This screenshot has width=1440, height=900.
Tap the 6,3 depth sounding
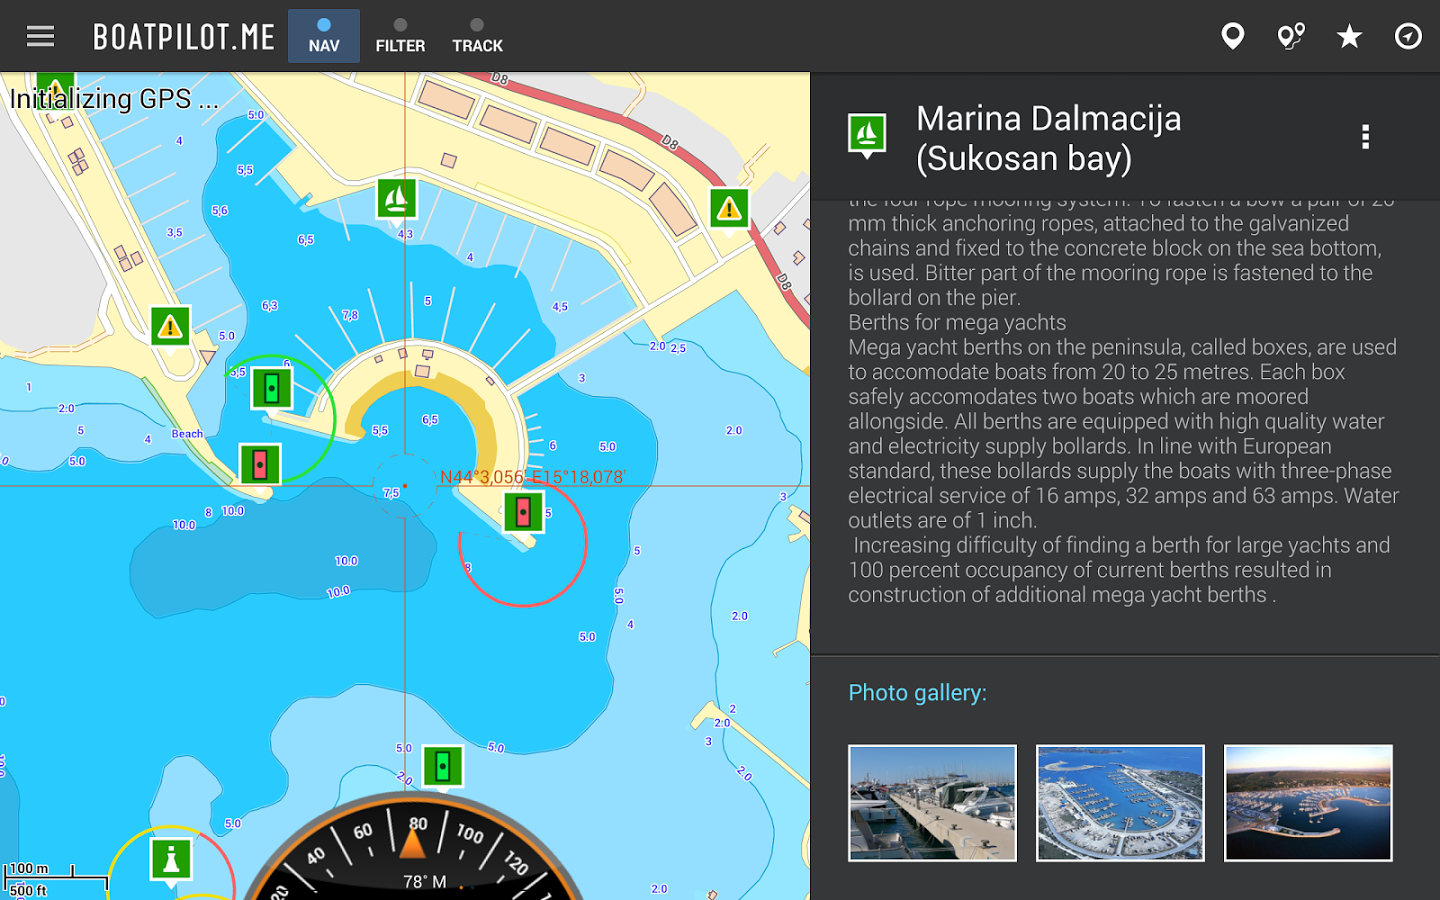pos(270,306)
